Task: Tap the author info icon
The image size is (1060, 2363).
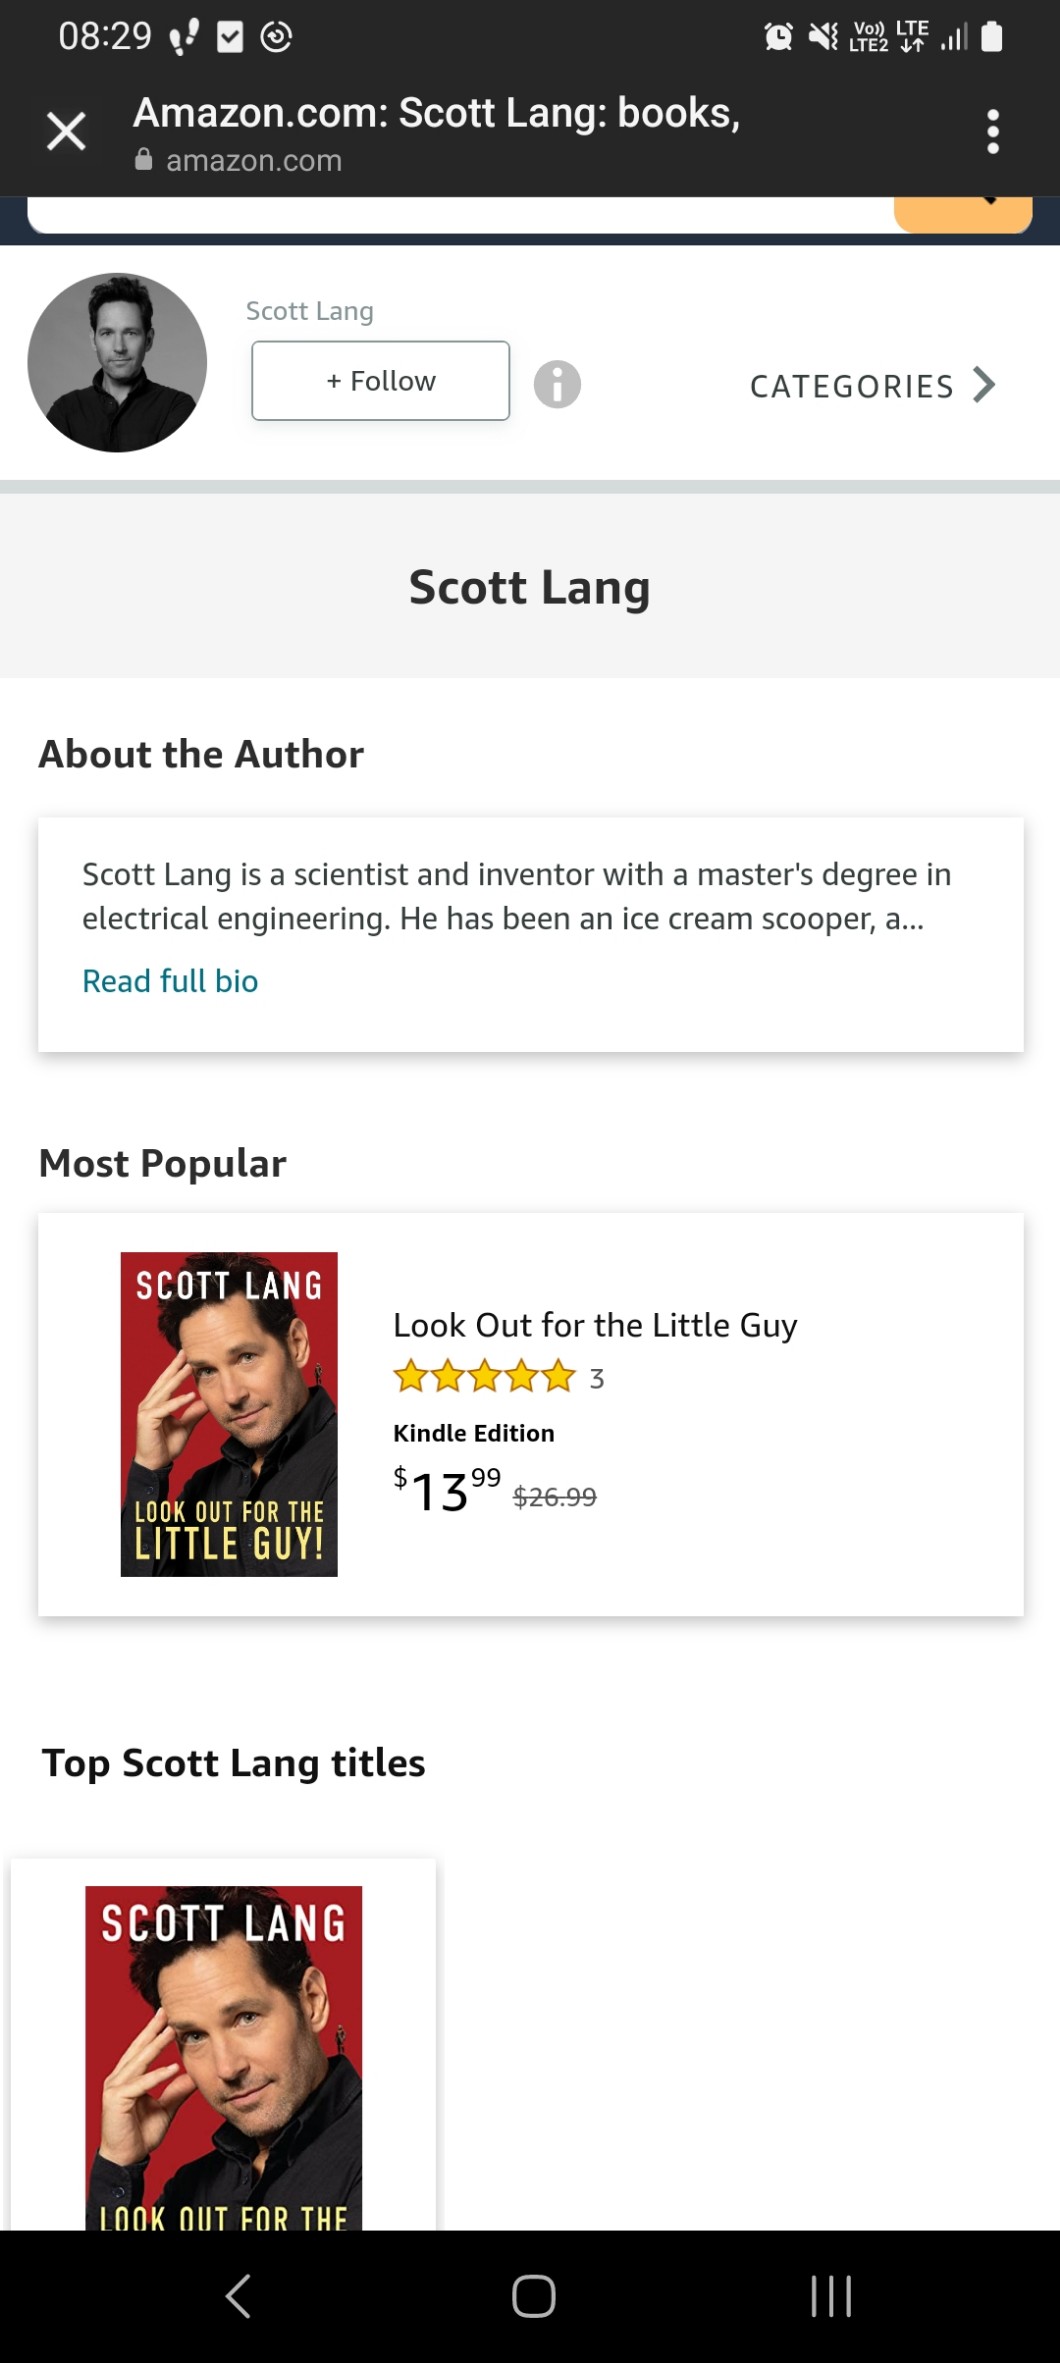Action: (557, 384)
